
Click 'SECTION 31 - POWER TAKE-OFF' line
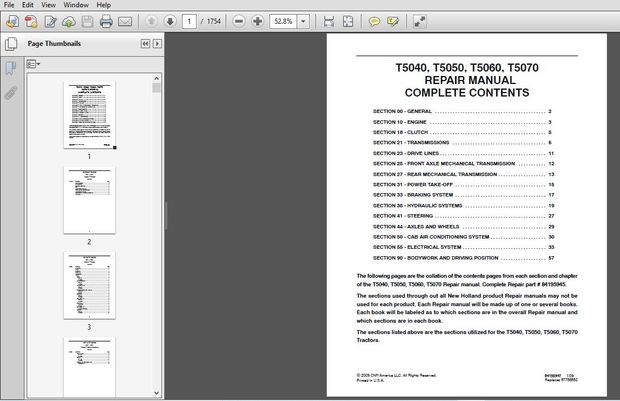click(463, 185)
